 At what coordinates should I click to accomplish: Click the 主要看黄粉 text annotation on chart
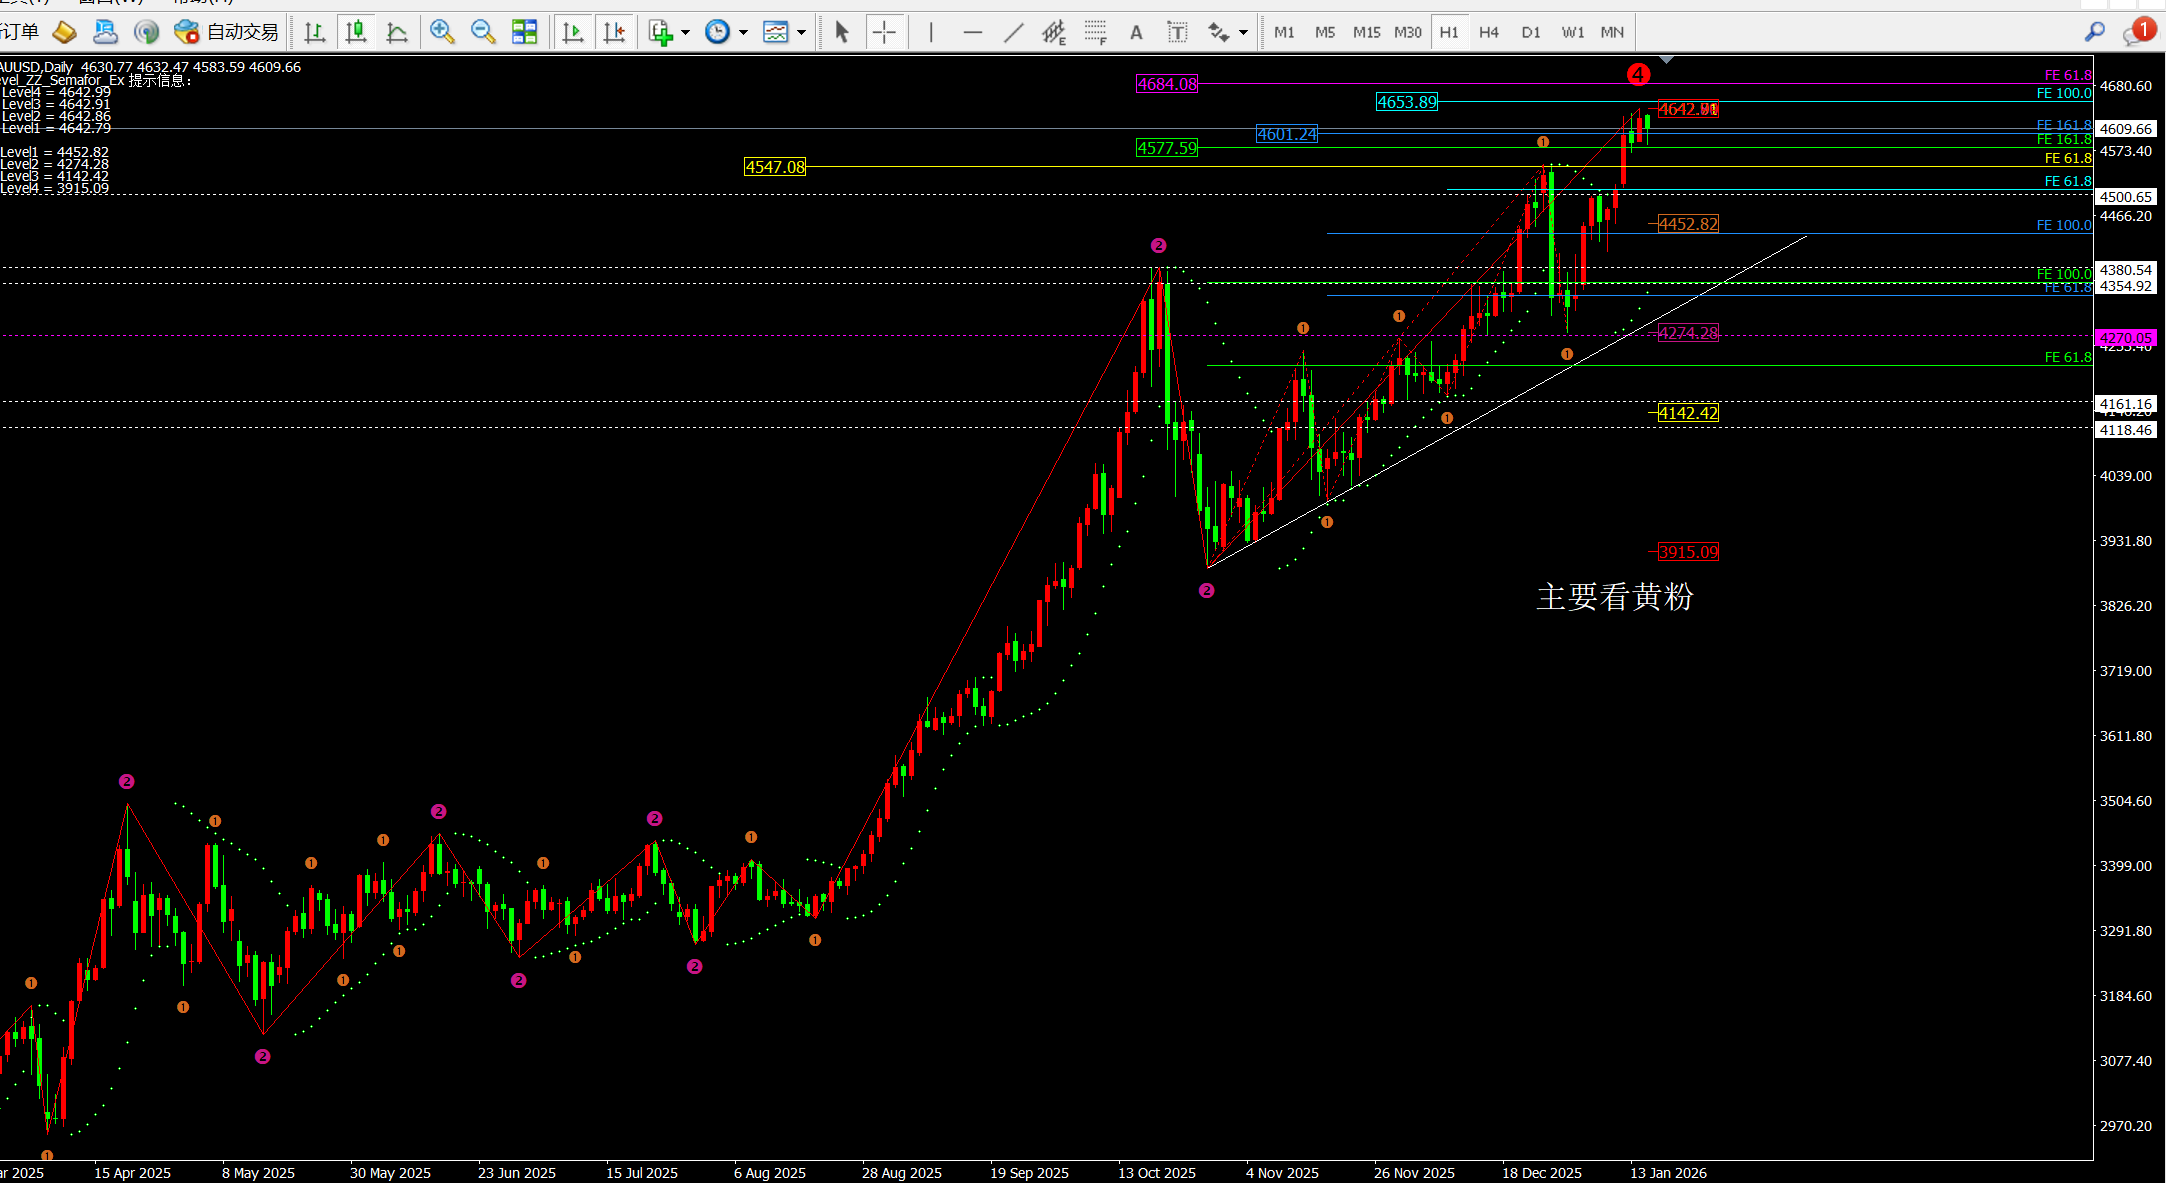(1614, 597)
